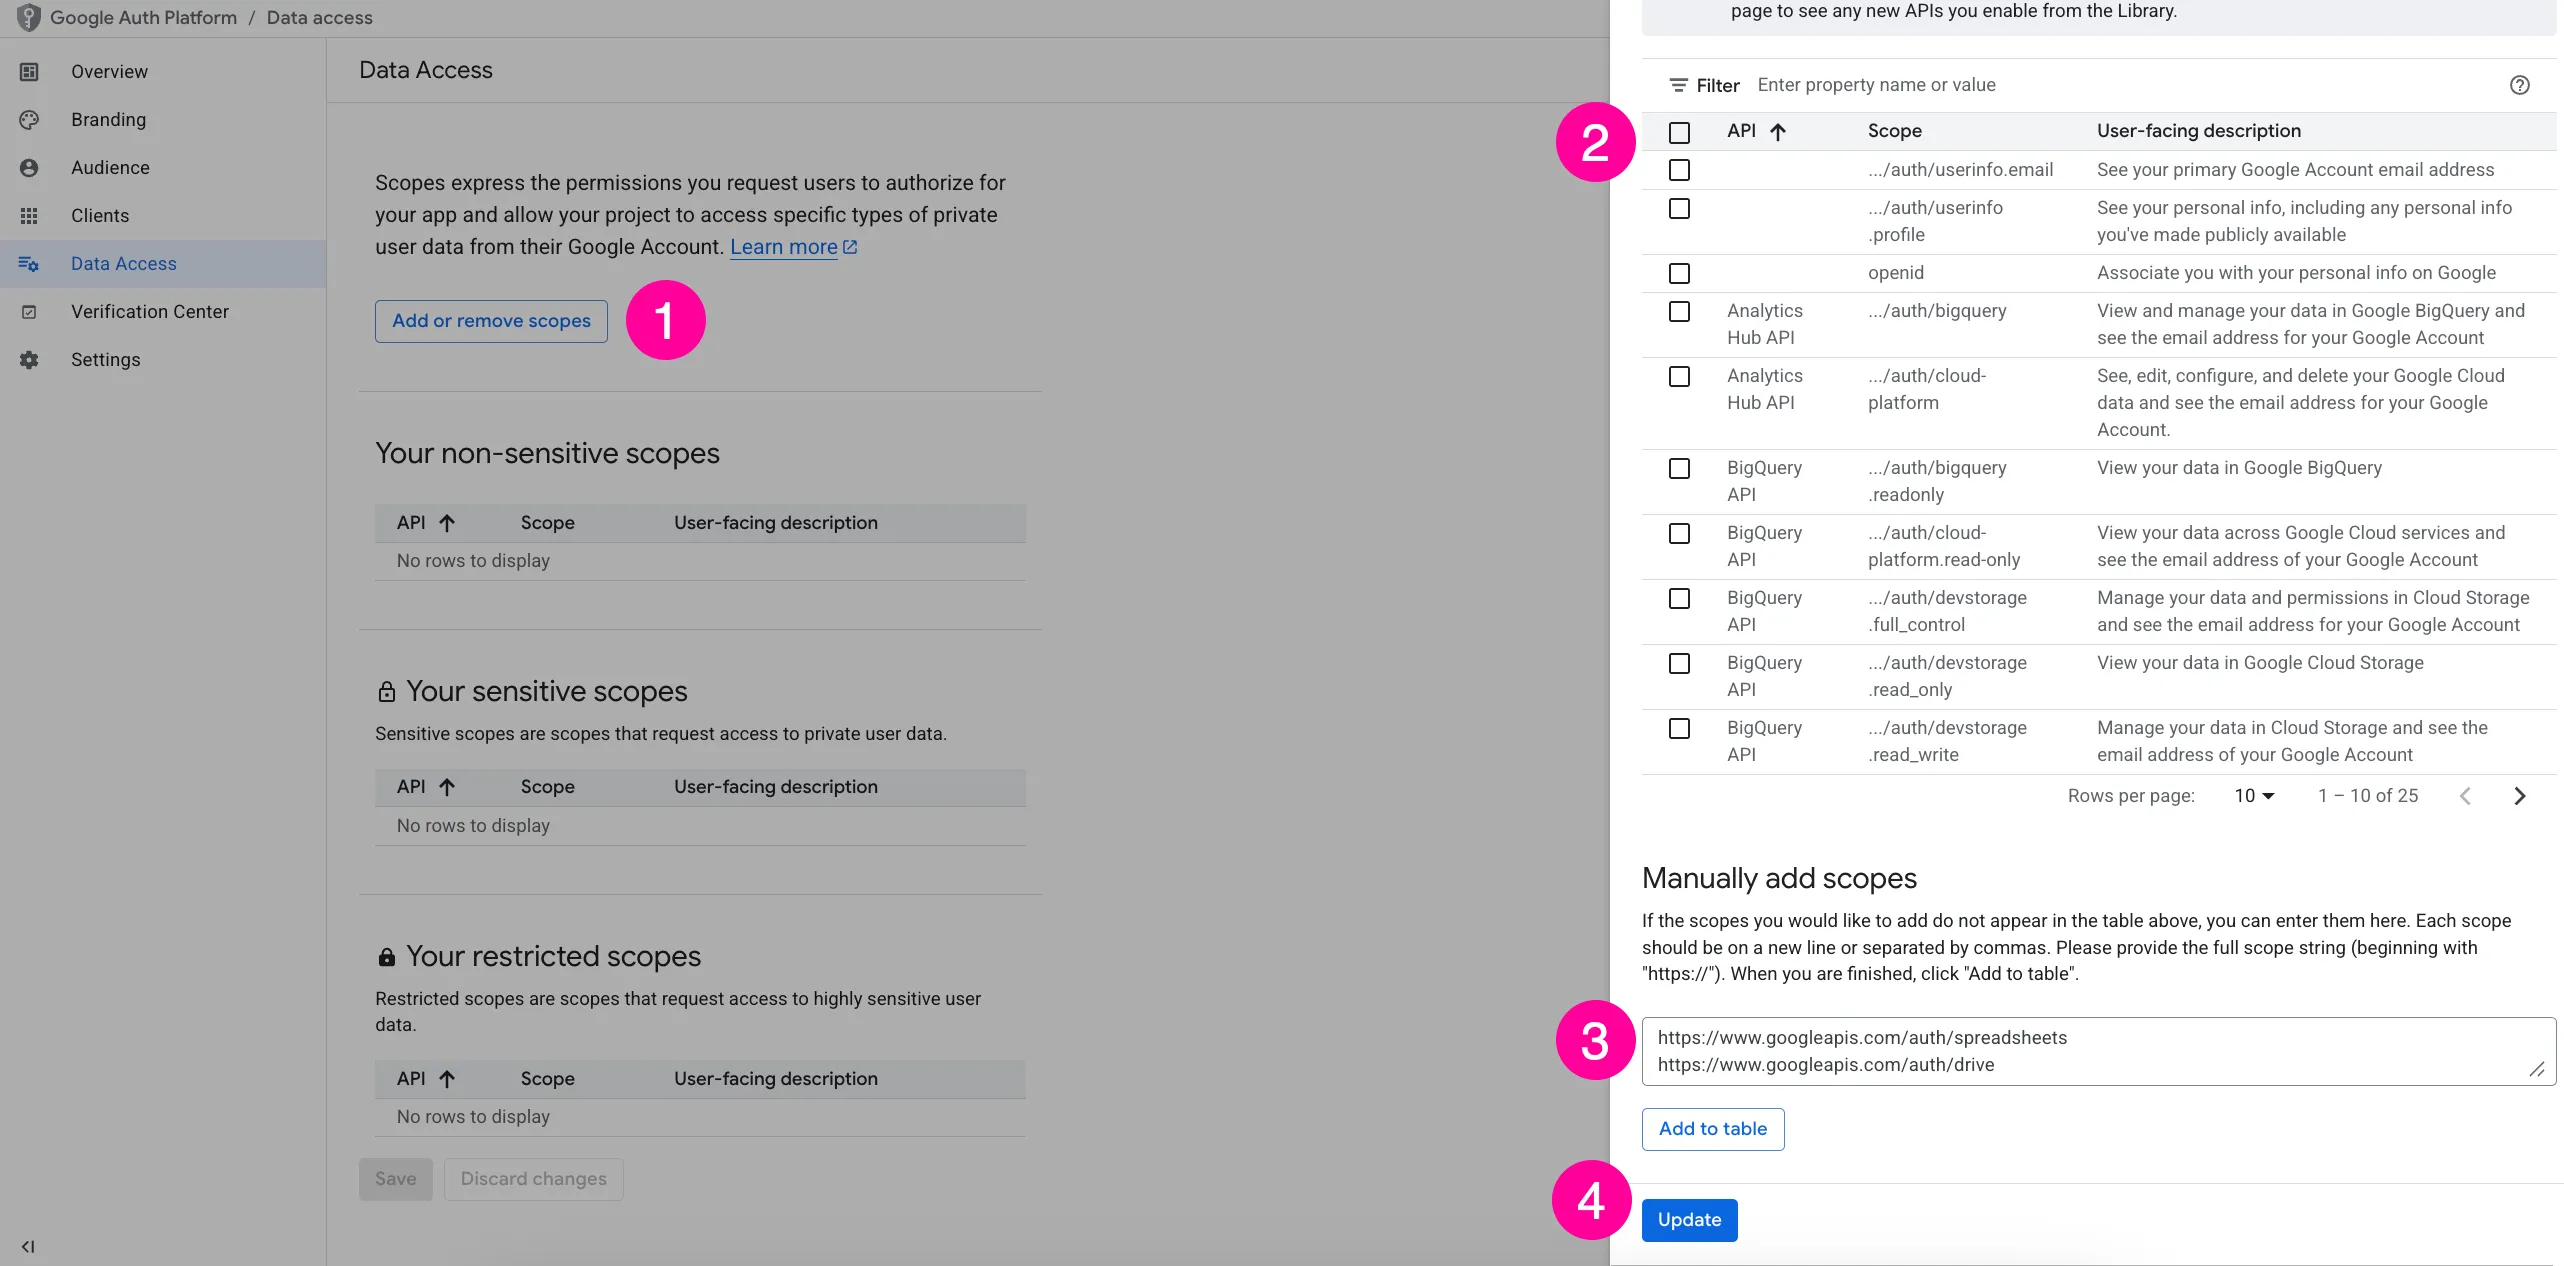Click the '1 – 10 of 25' pagination text
This screenshot has height=1266, width=2564.
[2368, 796]
